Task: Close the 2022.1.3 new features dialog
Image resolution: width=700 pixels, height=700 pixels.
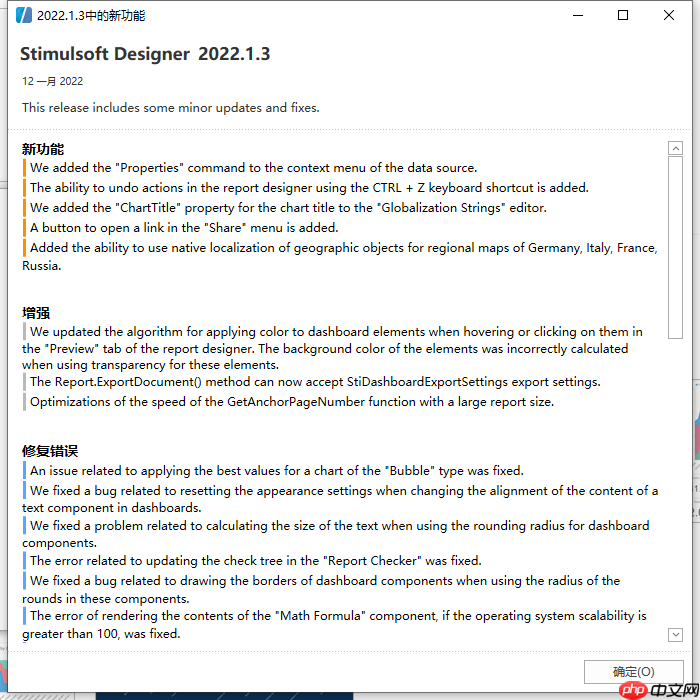Action: [x=668, y=15]
